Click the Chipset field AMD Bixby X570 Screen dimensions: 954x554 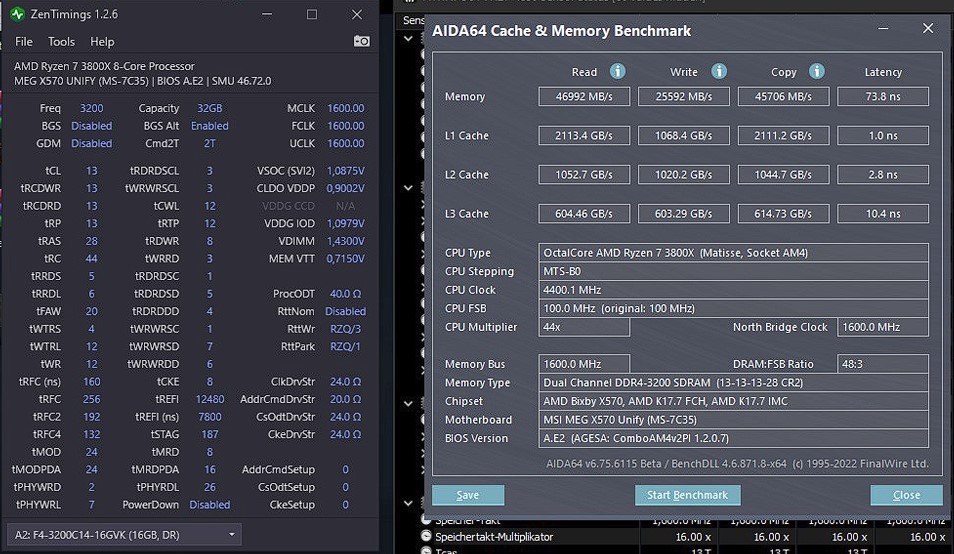coord(733,401)
